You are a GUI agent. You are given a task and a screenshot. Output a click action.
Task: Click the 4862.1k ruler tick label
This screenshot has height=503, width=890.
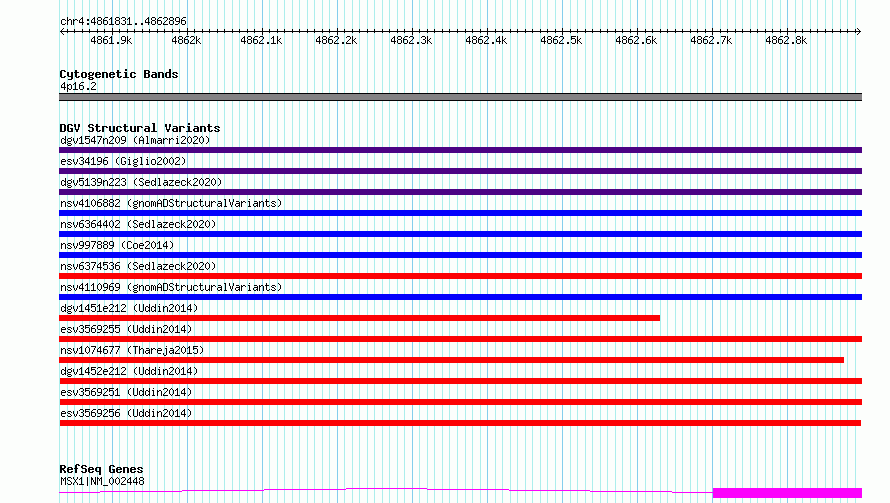tap(261, 40)
